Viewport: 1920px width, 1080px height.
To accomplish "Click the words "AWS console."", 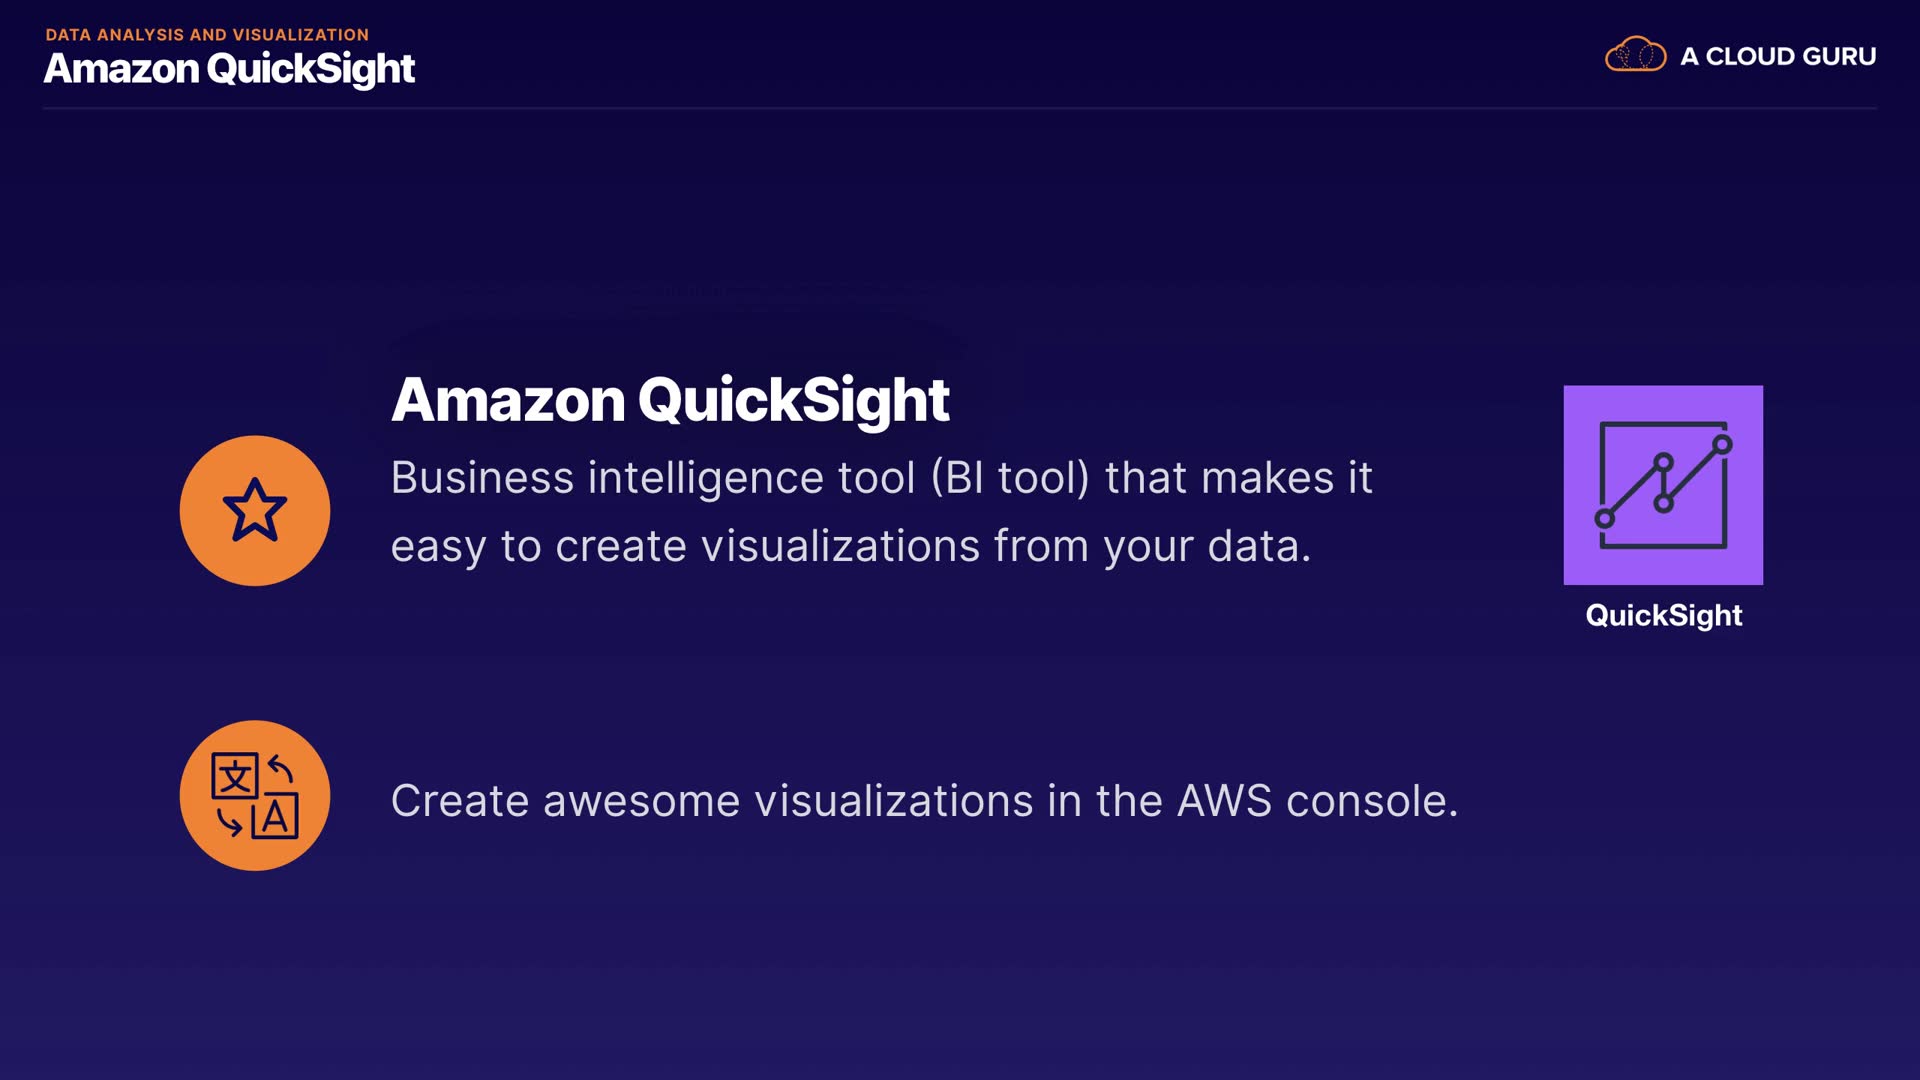I will 1317,801.
